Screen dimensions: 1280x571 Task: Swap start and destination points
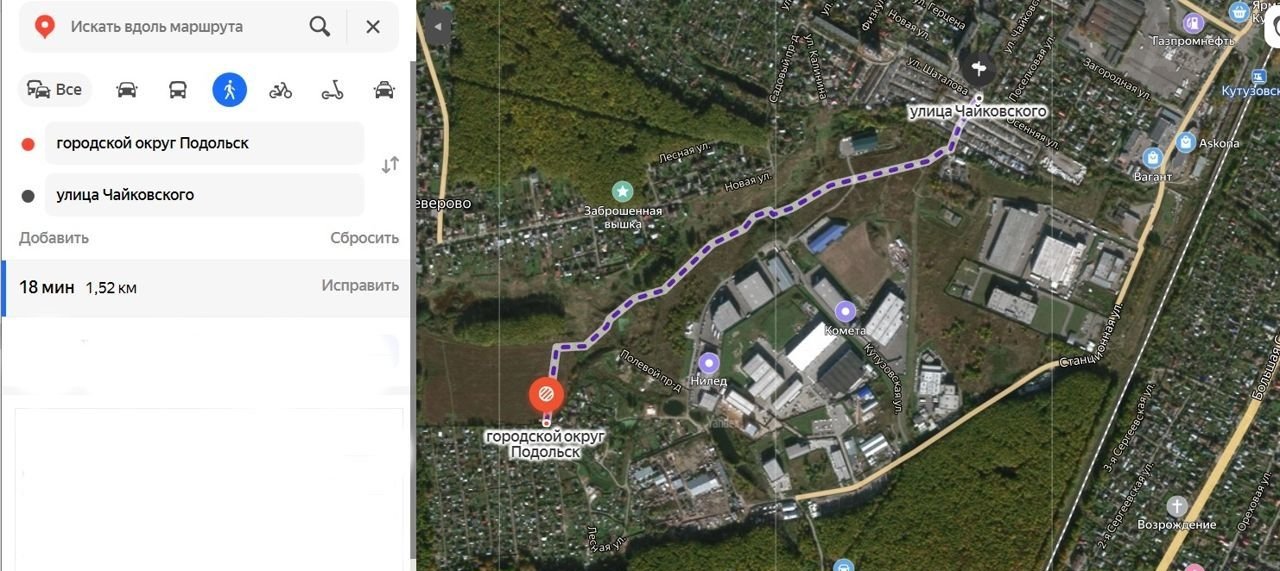pyautogui.click(x=390, y=165)
